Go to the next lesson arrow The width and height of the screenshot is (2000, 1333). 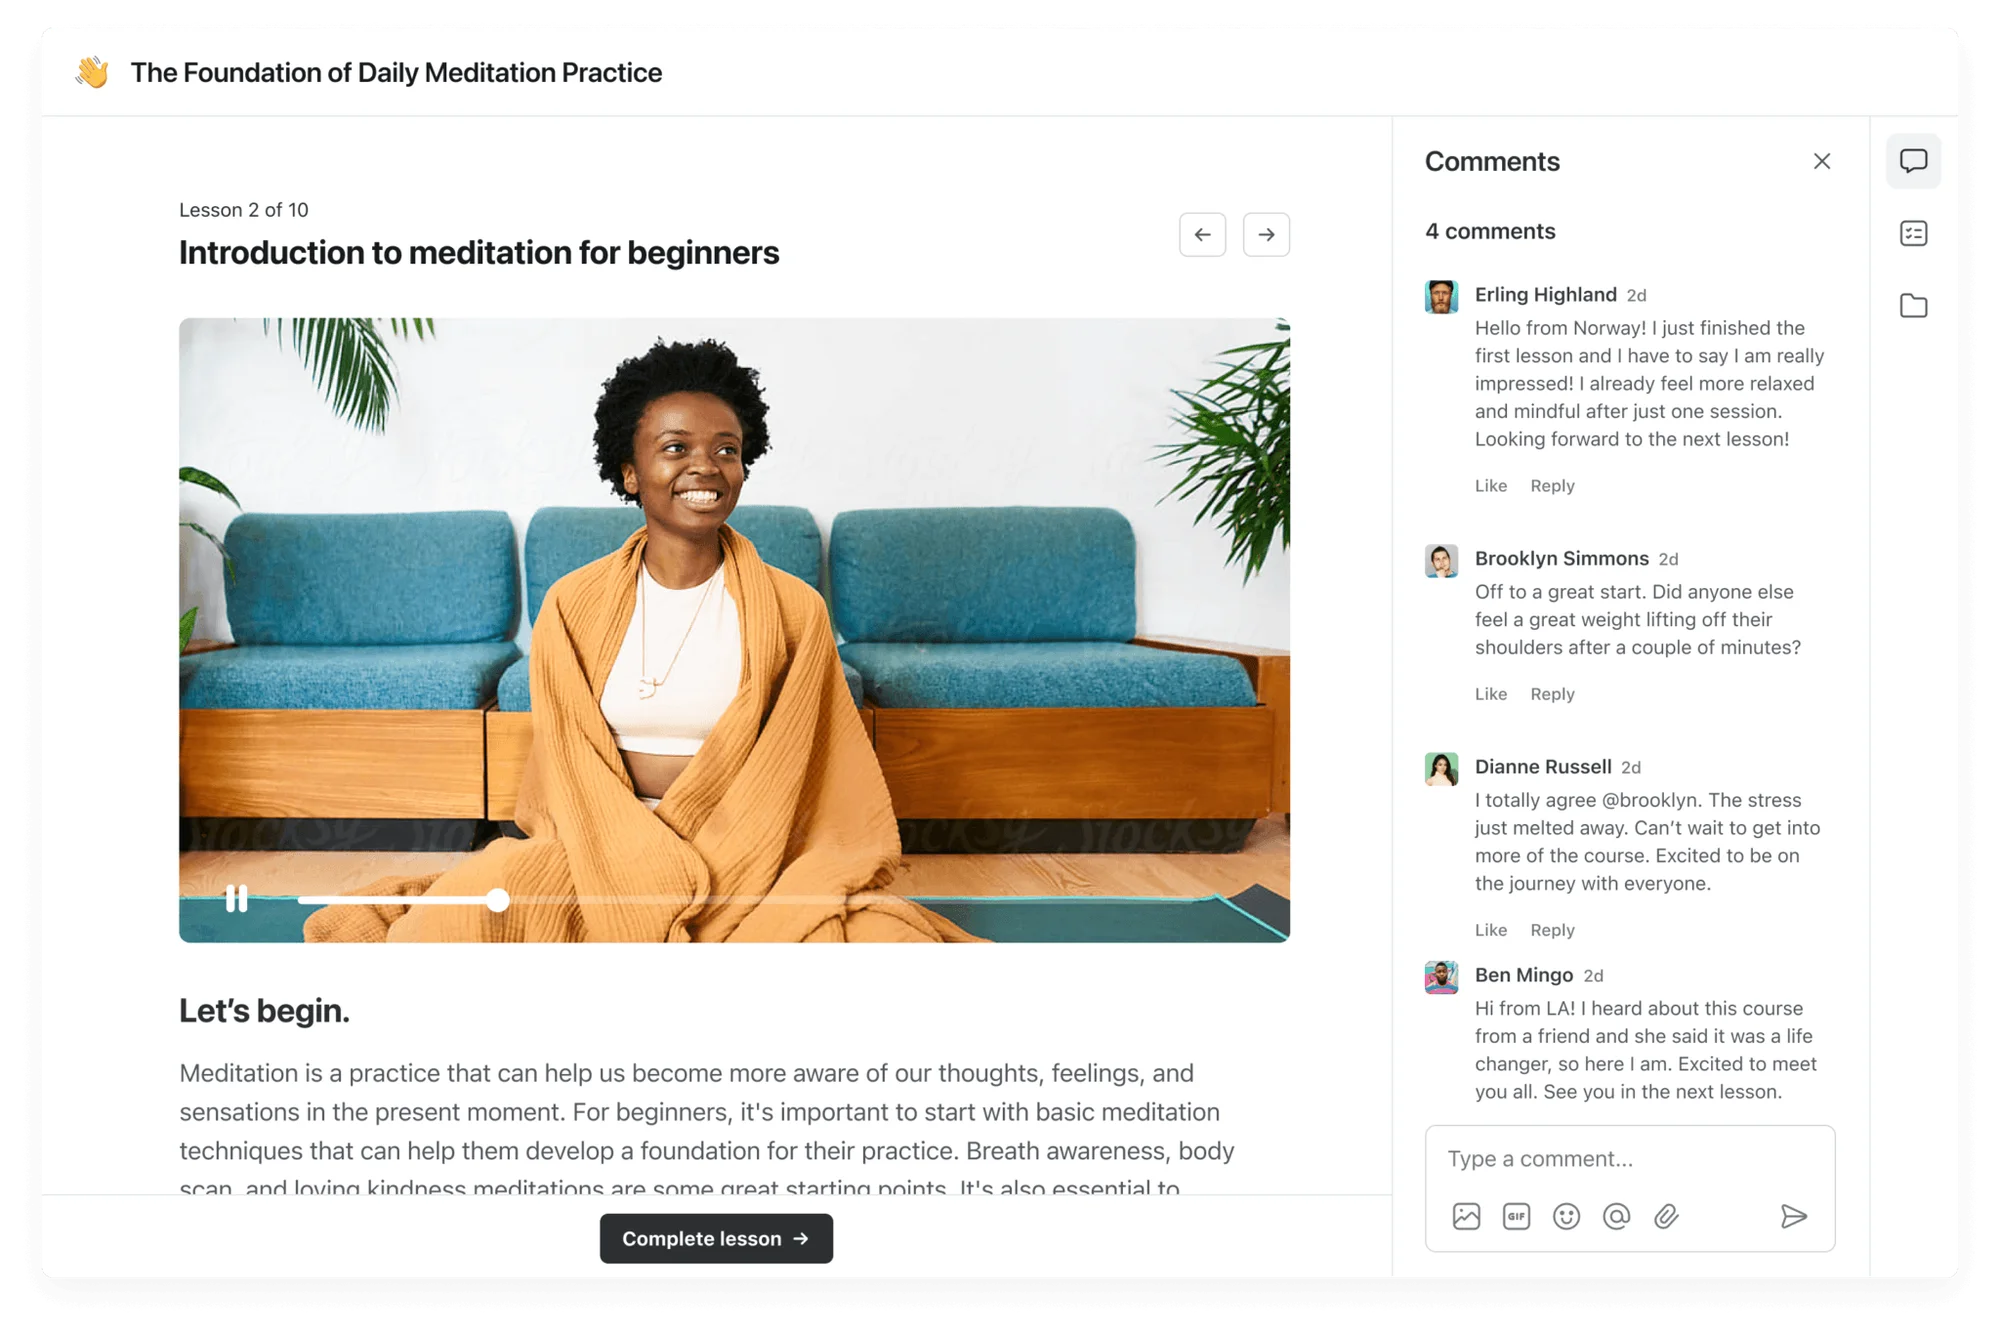(x=1266, y=235)
